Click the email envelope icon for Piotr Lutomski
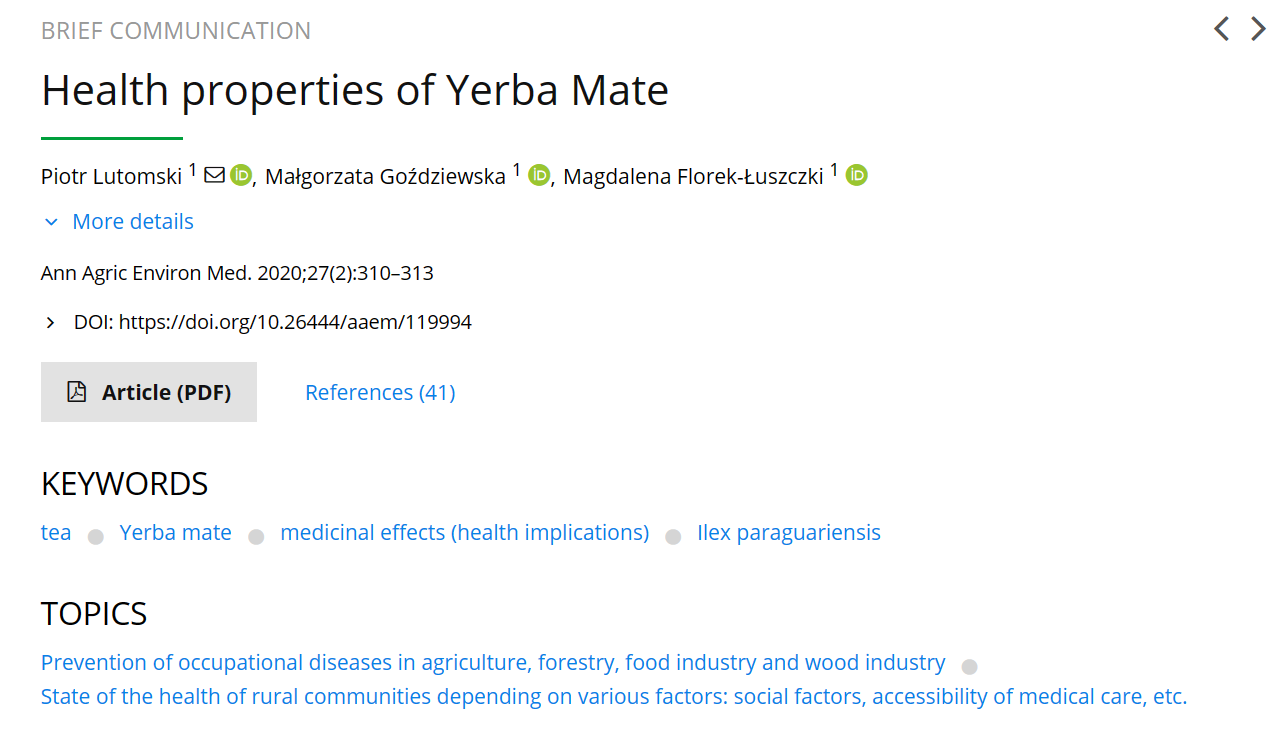Screen dimensions: 1286x730 (x=214, y=175)
